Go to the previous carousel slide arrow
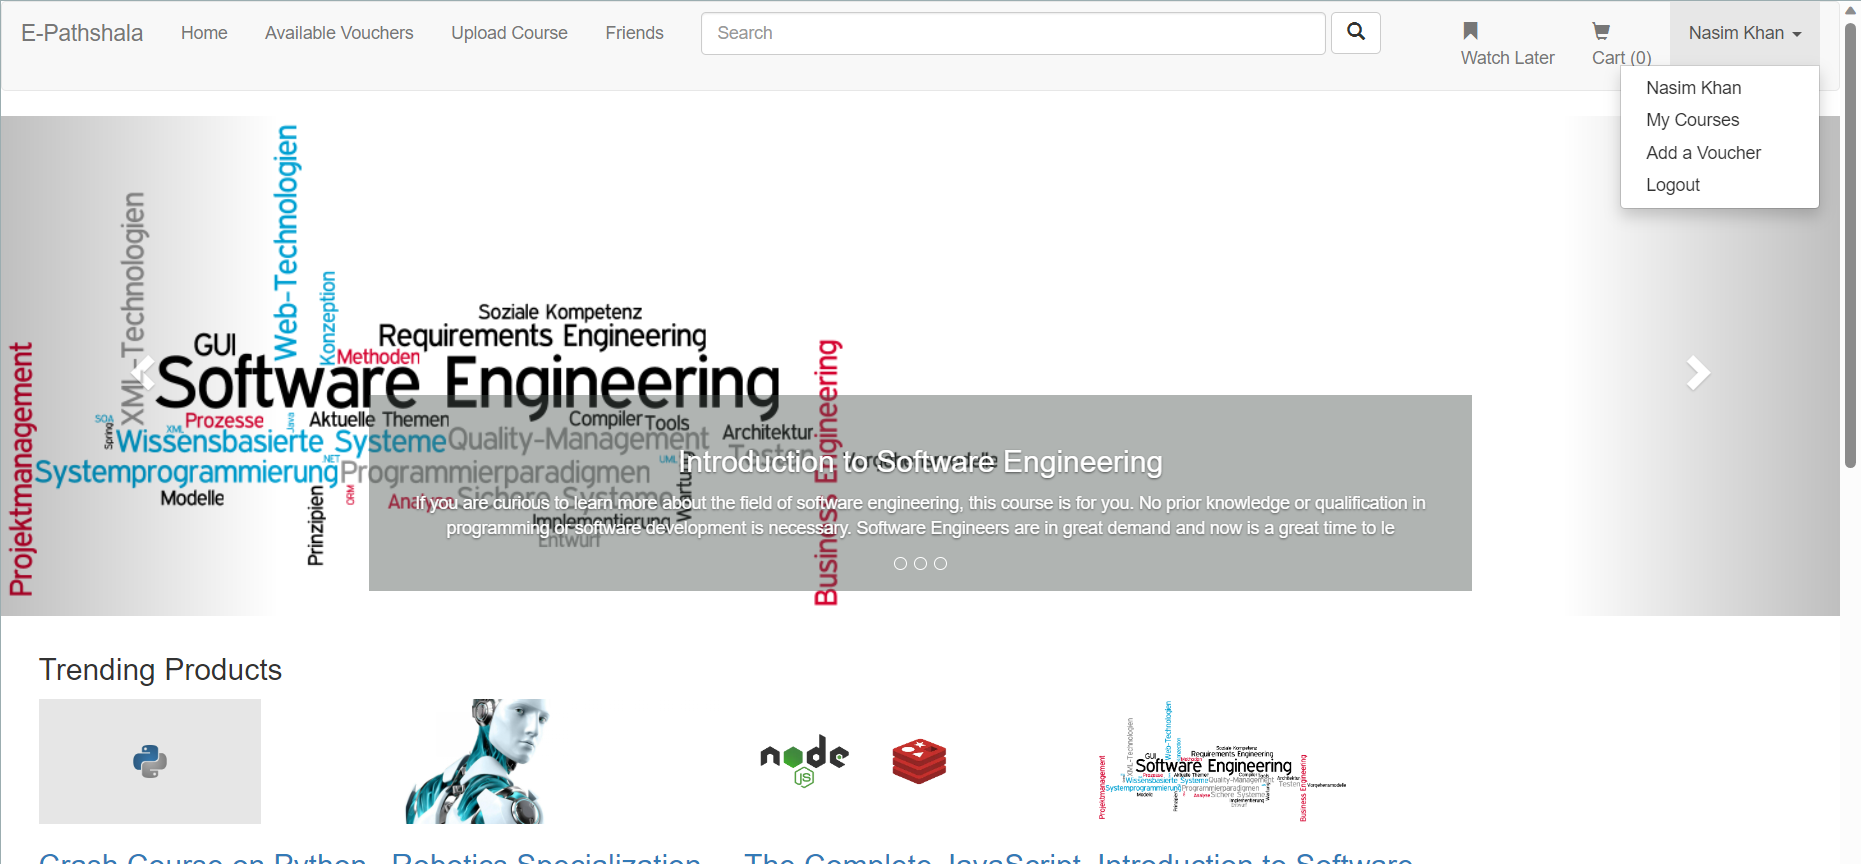 point(143,373)
